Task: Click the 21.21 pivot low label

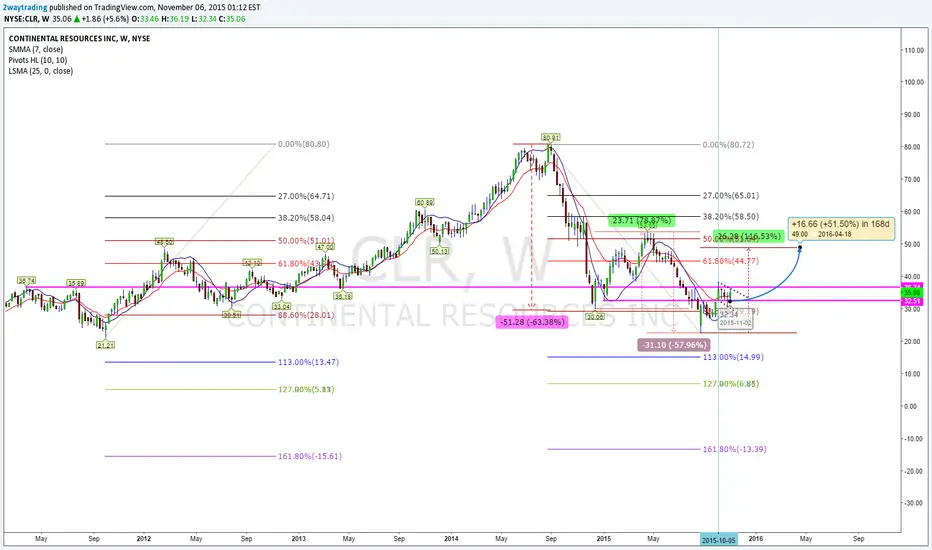Action: (106, 345)
